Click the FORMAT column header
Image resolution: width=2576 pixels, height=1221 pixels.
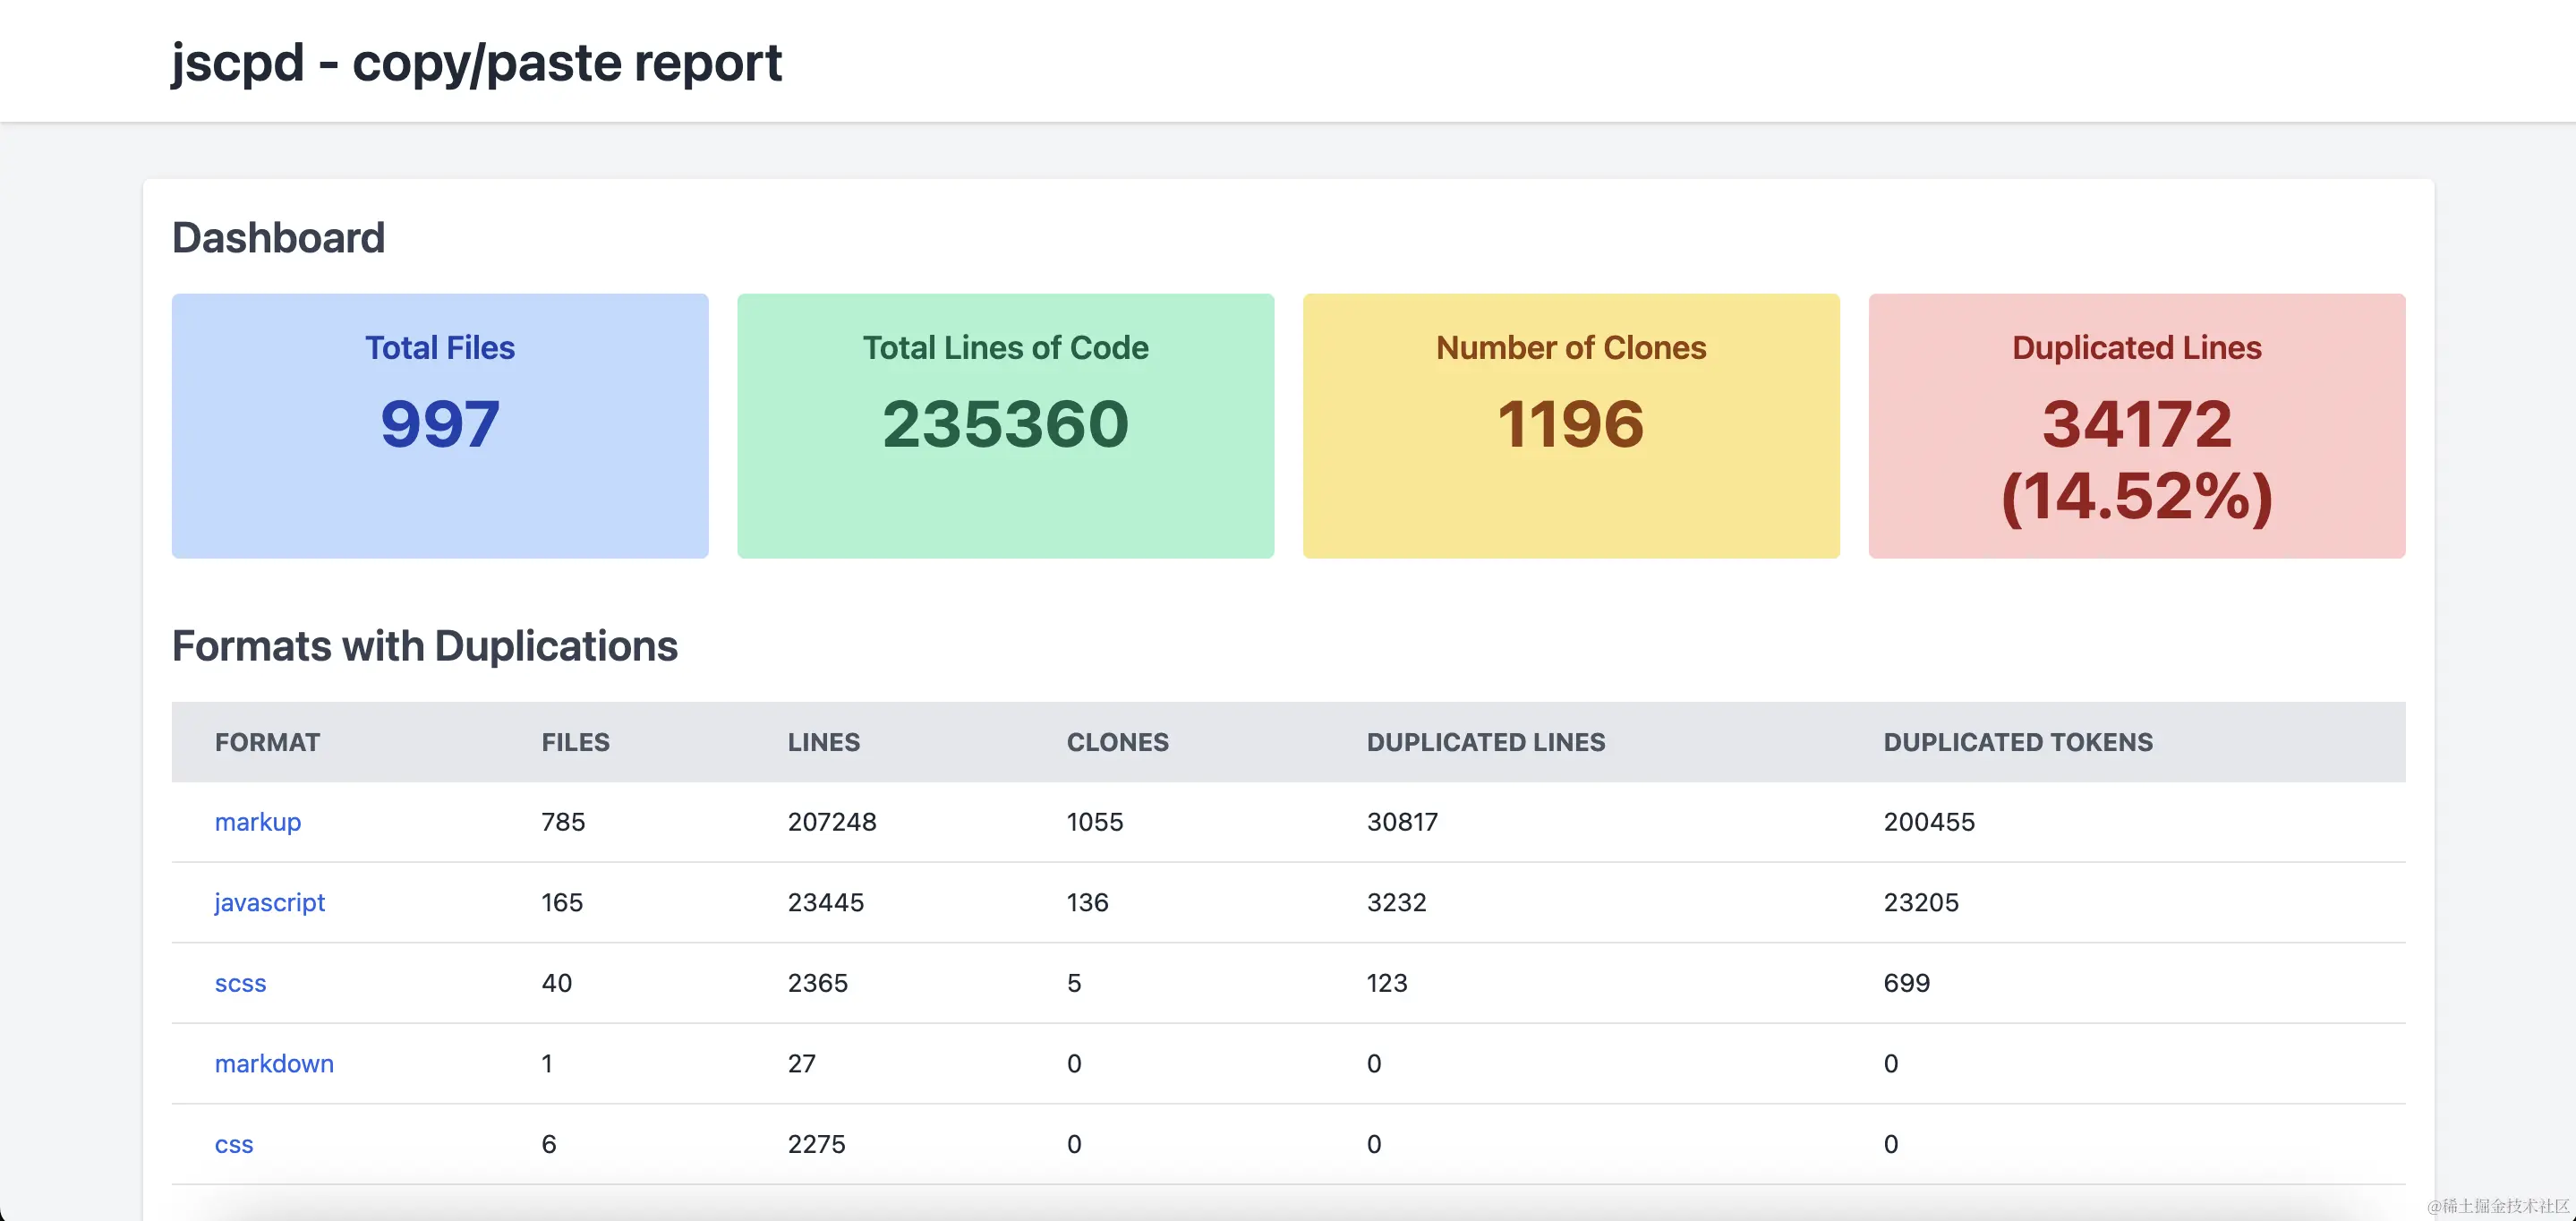pos(267,742)
